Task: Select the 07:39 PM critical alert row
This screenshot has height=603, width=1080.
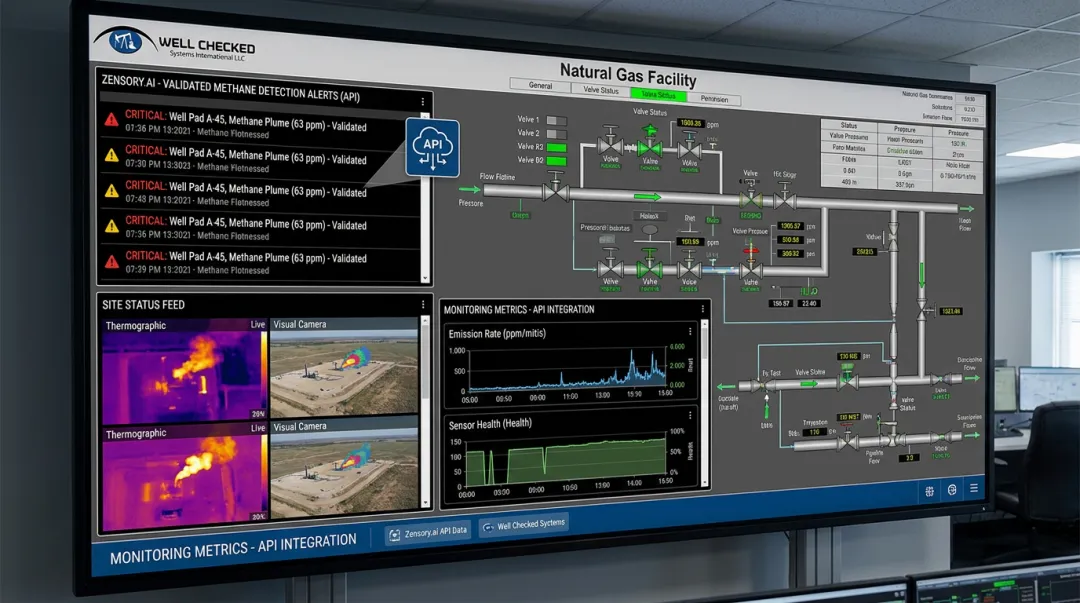Action: (x=260, y=263)
